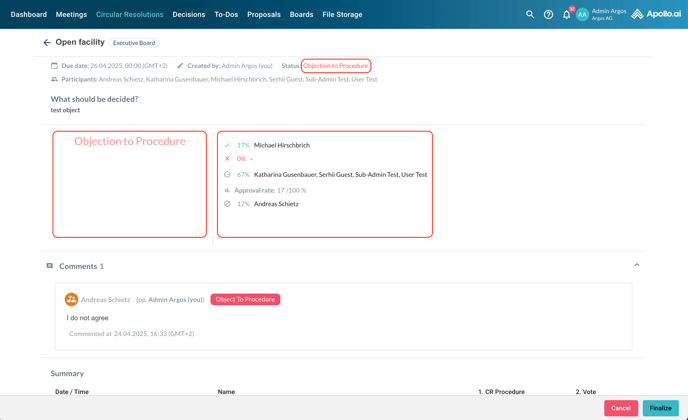
Task: Open the notifications bell
Action: pos(566,15)
